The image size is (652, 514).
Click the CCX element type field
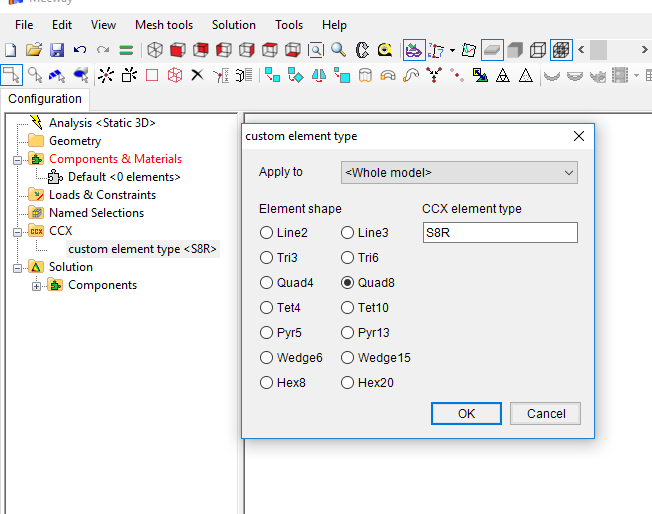tap(500, 232)
